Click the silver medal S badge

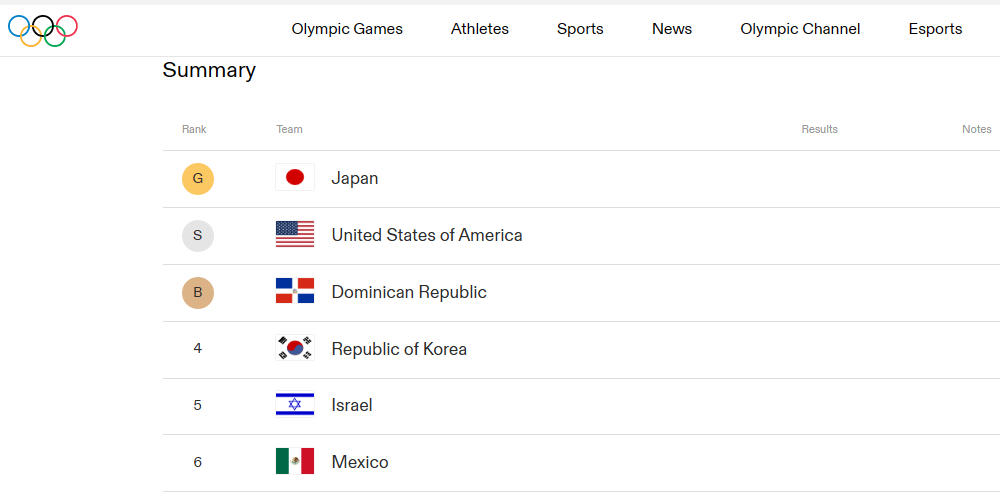coord(198,235)
